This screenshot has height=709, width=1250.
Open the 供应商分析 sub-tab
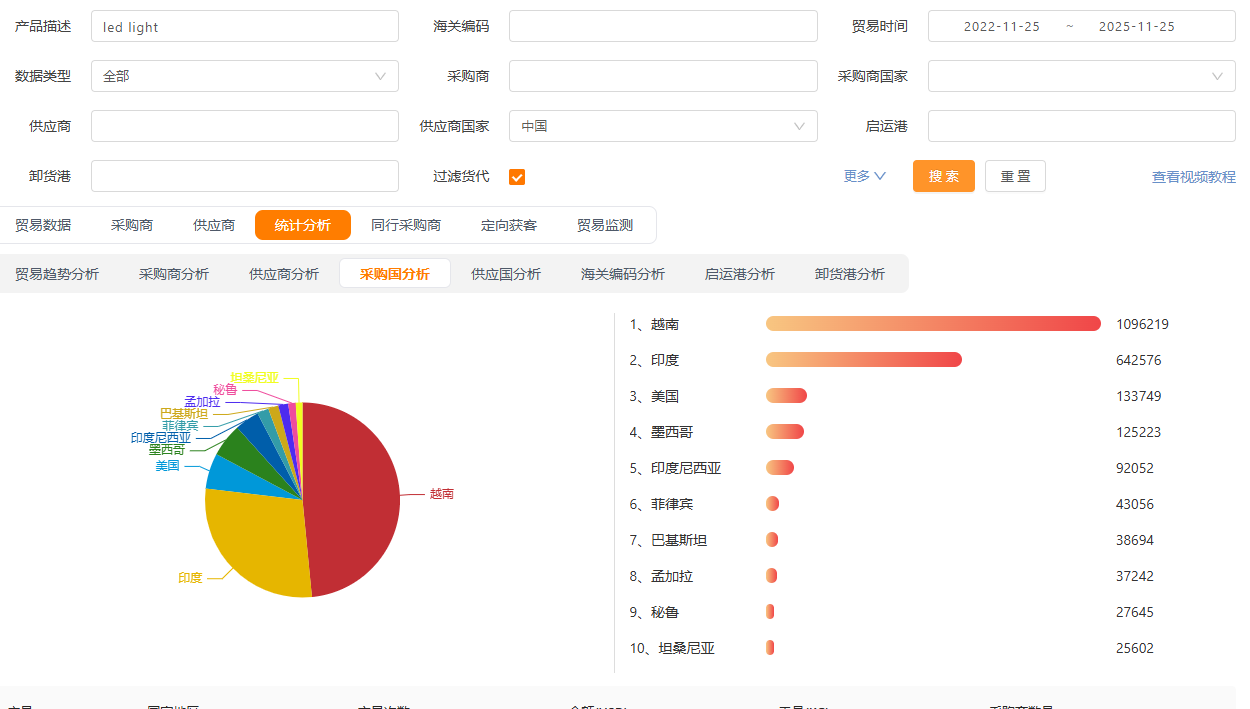284,274
